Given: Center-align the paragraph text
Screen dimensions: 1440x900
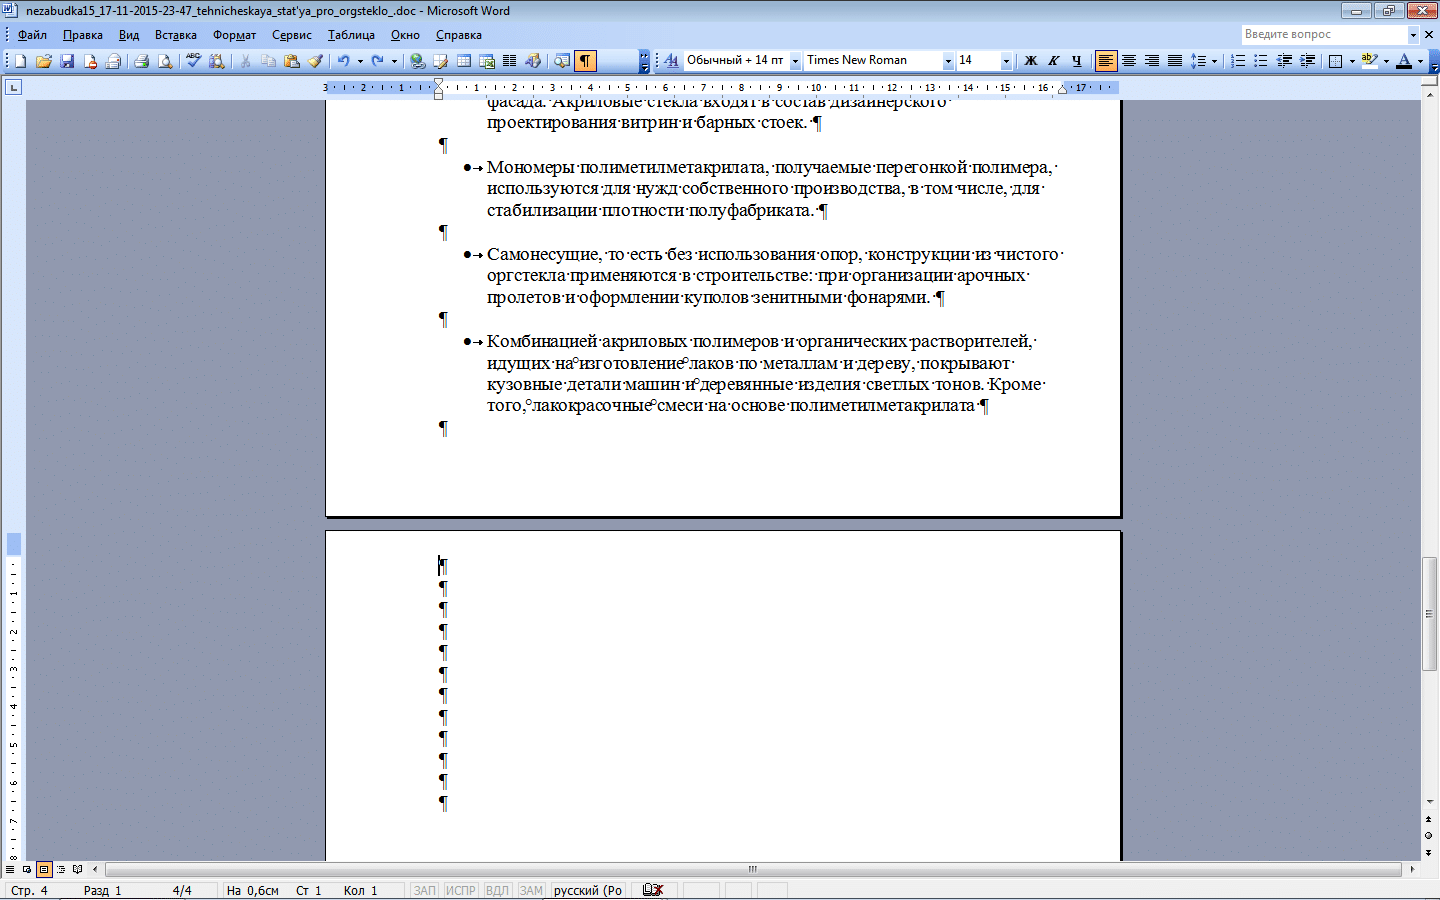Looking at the screenshot, I should (1129, 61).
